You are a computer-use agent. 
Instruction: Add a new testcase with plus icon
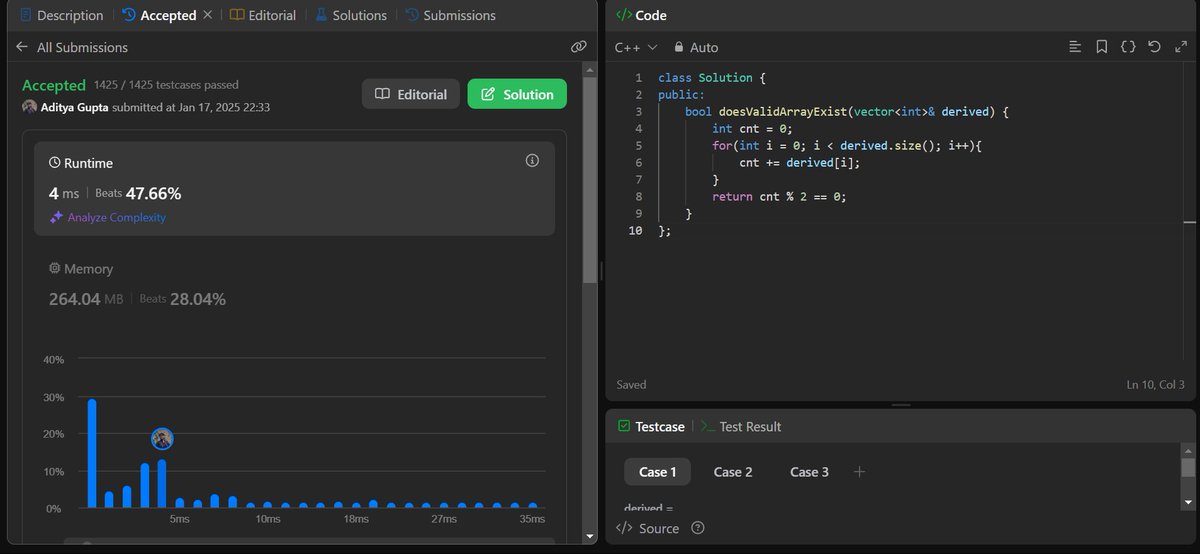[x=859, y=472]
